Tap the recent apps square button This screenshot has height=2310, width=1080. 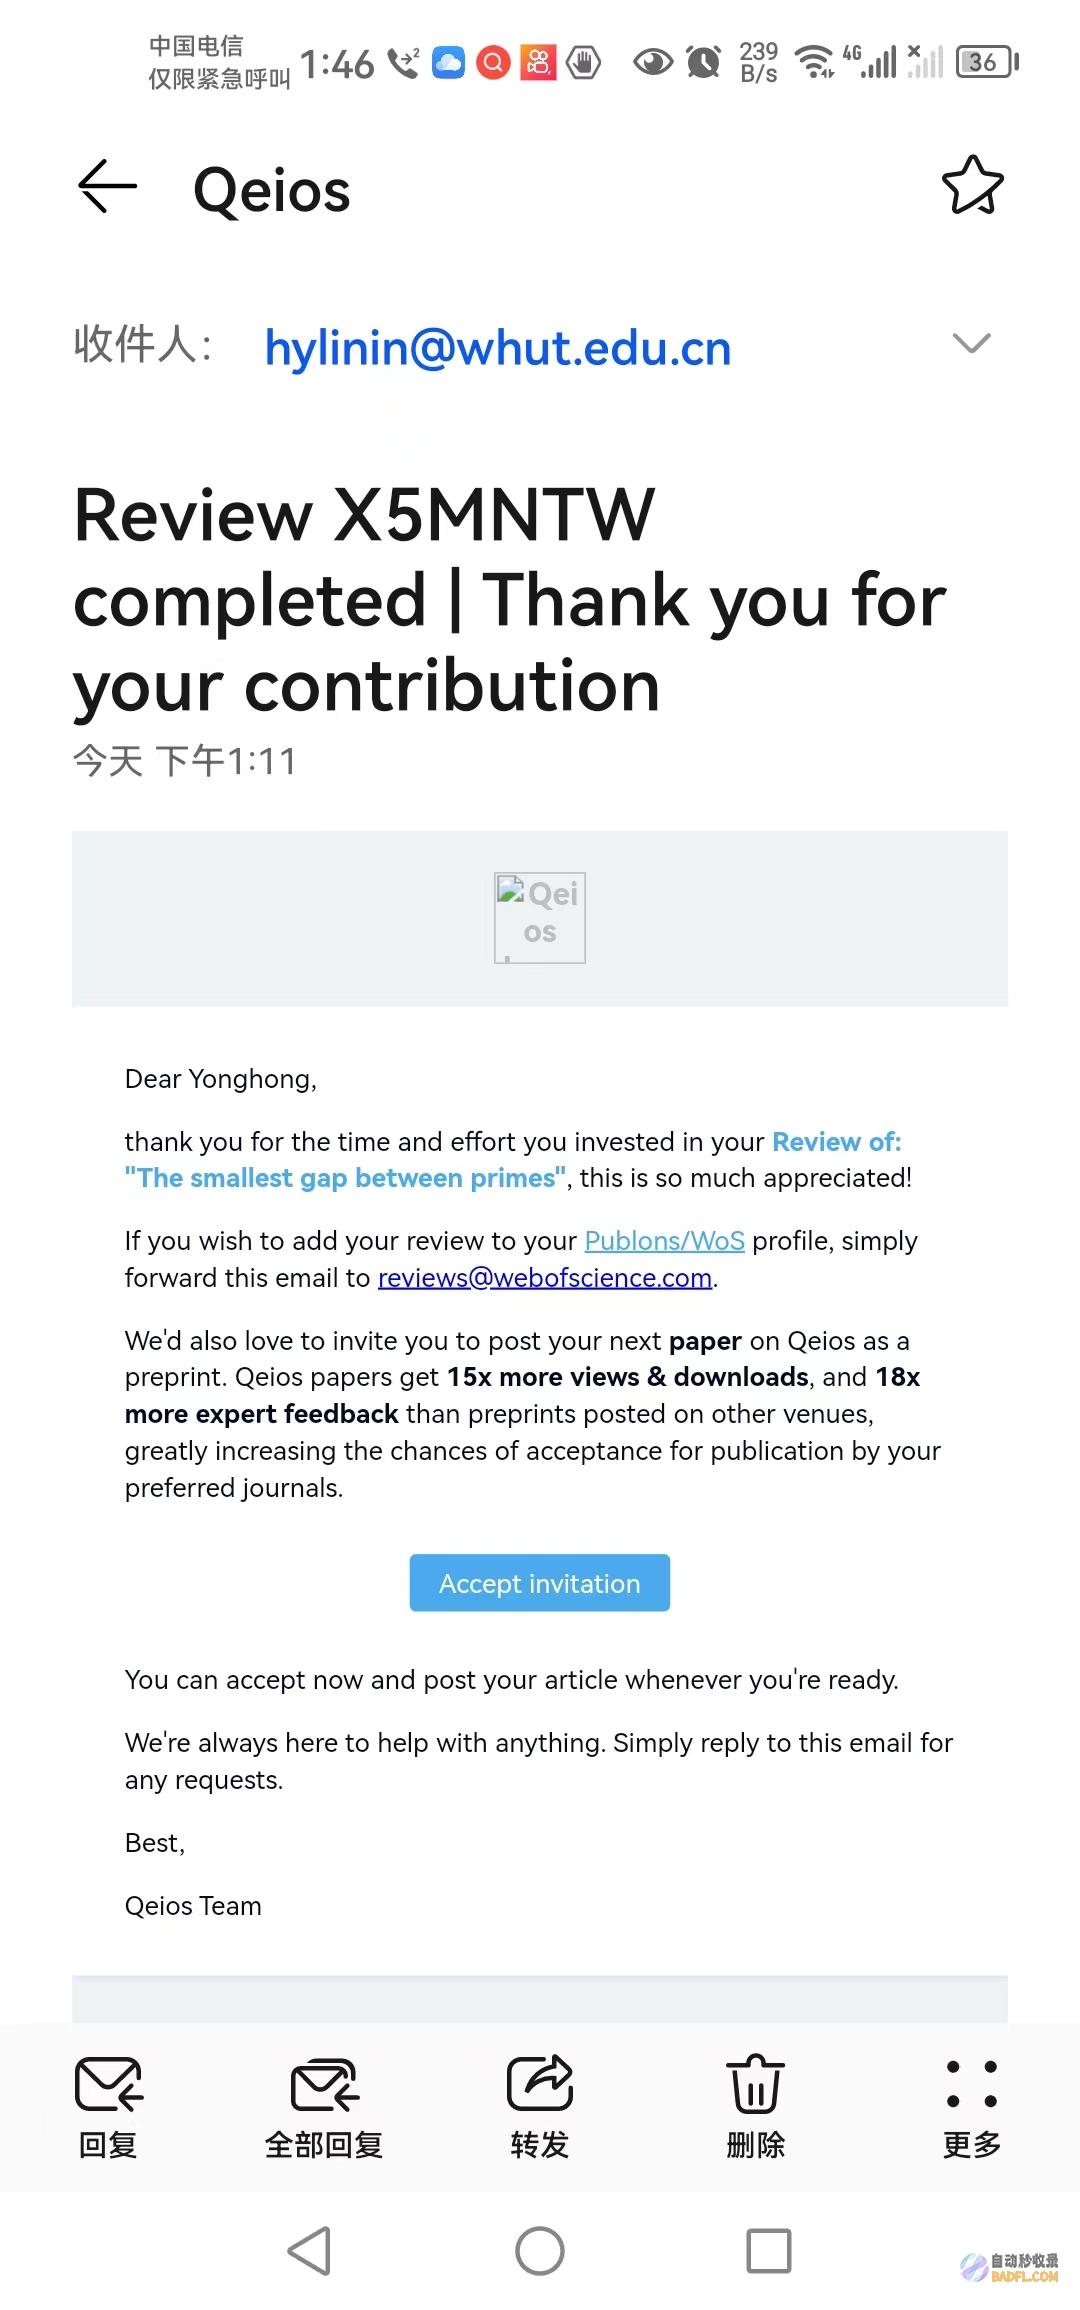pyautogui.click(x=769, y=2251)
